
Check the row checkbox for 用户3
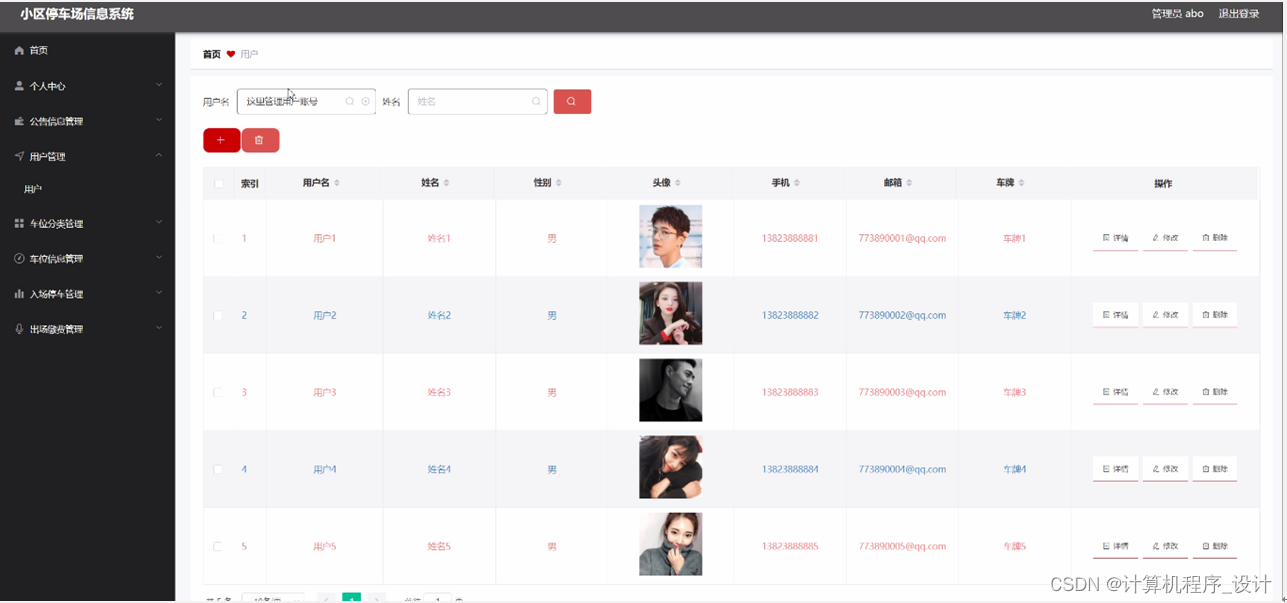click(218, 393)
